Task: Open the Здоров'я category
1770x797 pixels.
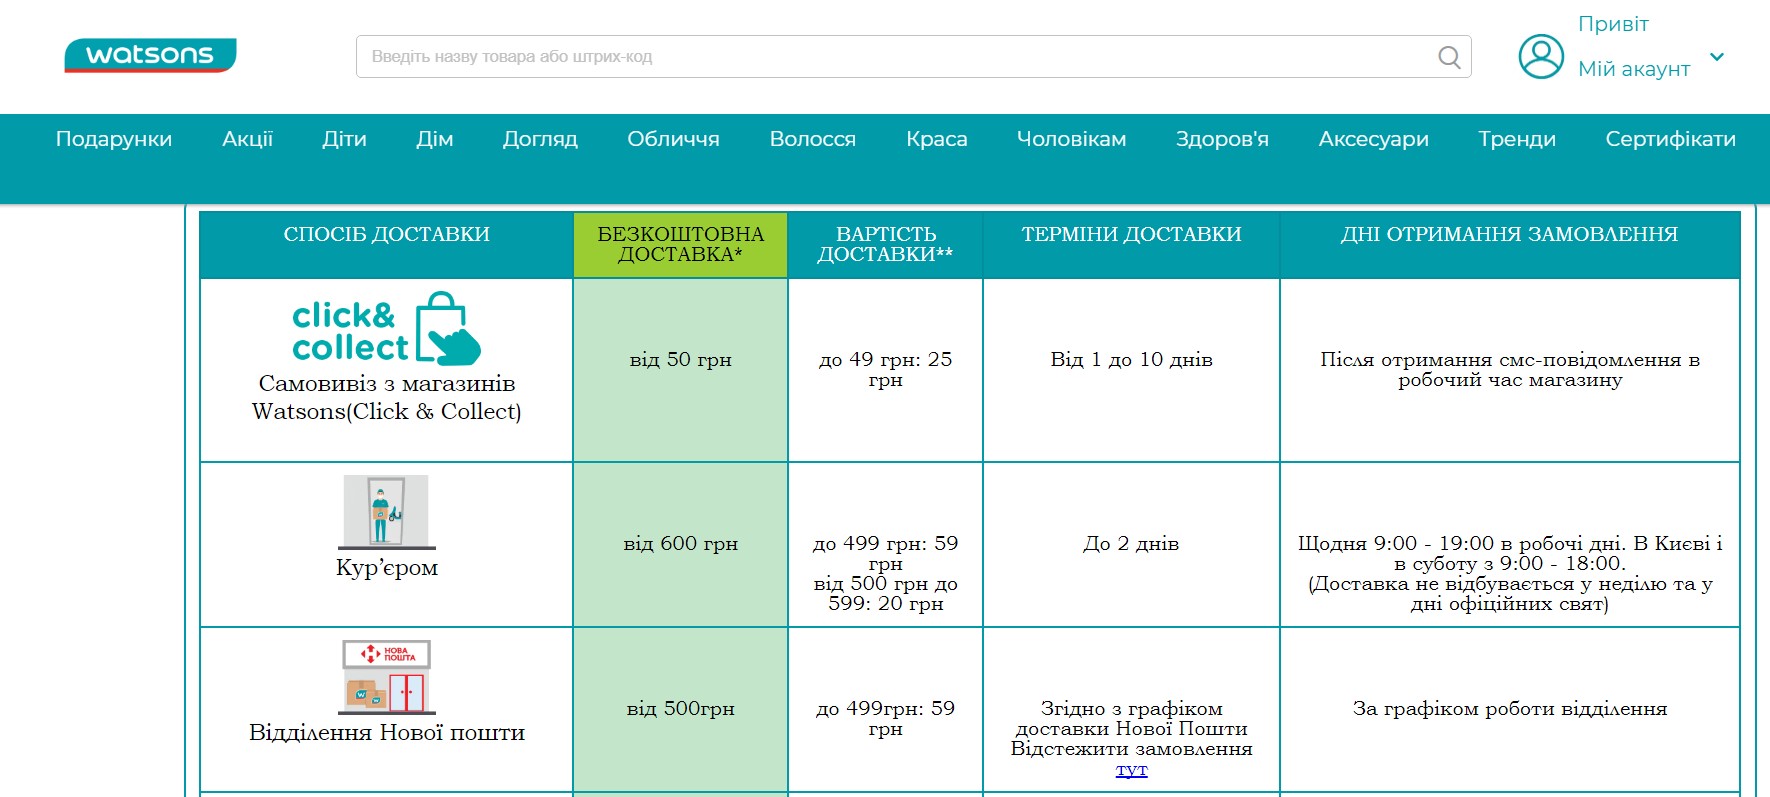Action: click(x=1222, y=139)
